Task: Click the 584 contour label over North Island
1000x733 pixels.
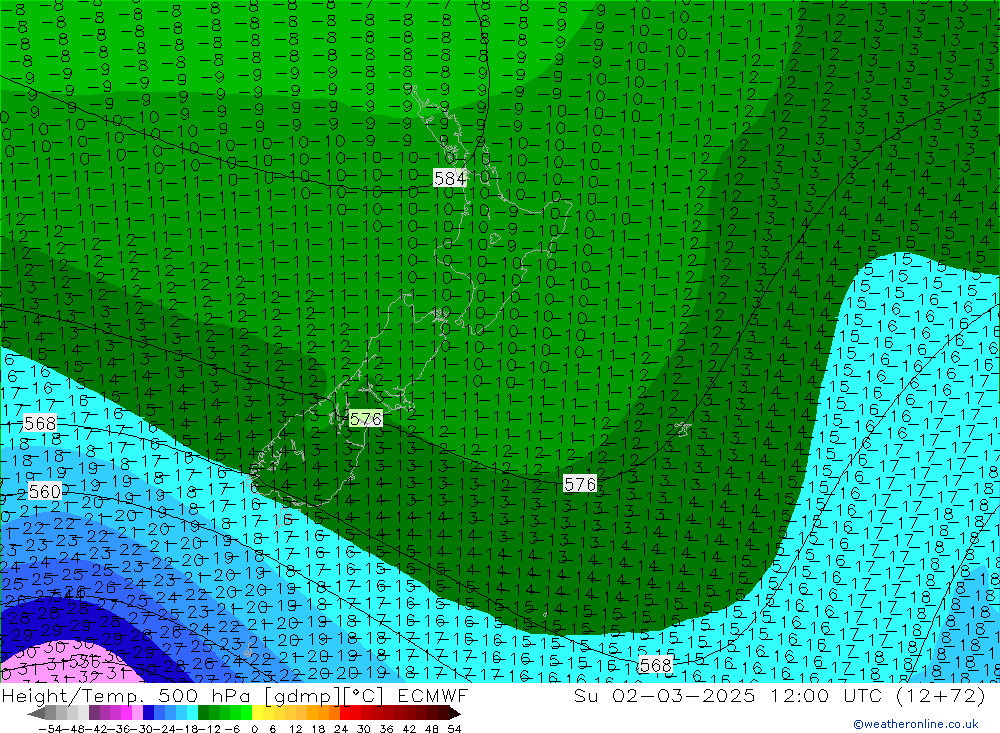Action: pyautogui.click(x=450, y=178)
